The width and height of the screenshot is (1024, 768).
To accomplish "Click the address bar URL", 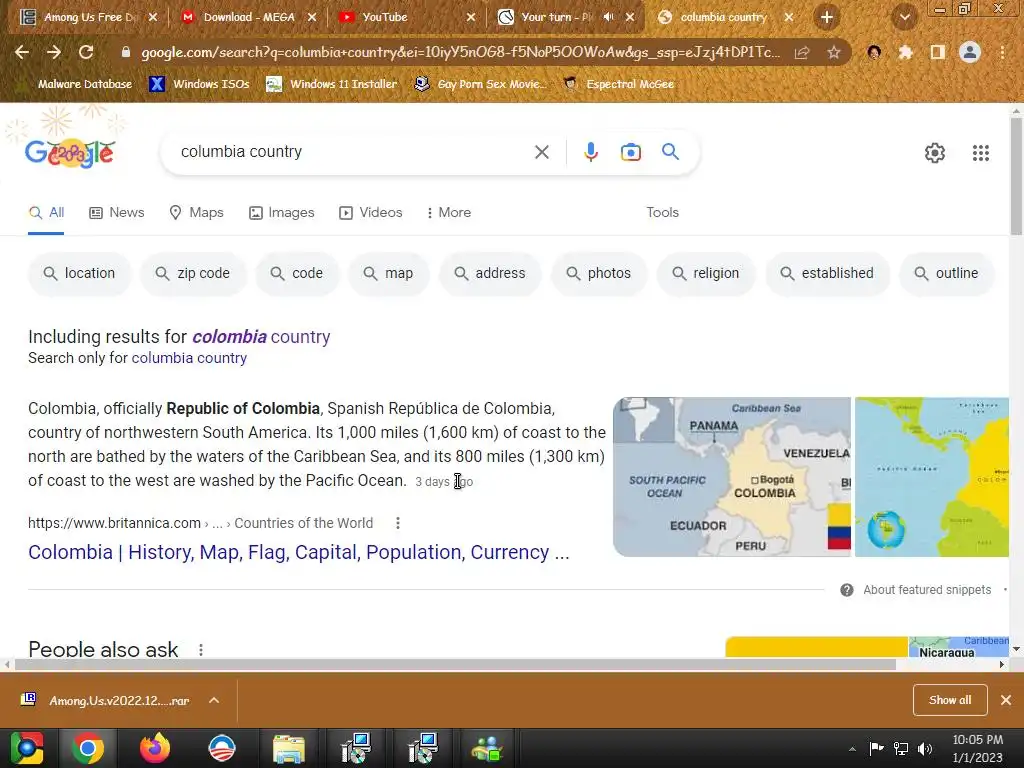I will (460, 52).
